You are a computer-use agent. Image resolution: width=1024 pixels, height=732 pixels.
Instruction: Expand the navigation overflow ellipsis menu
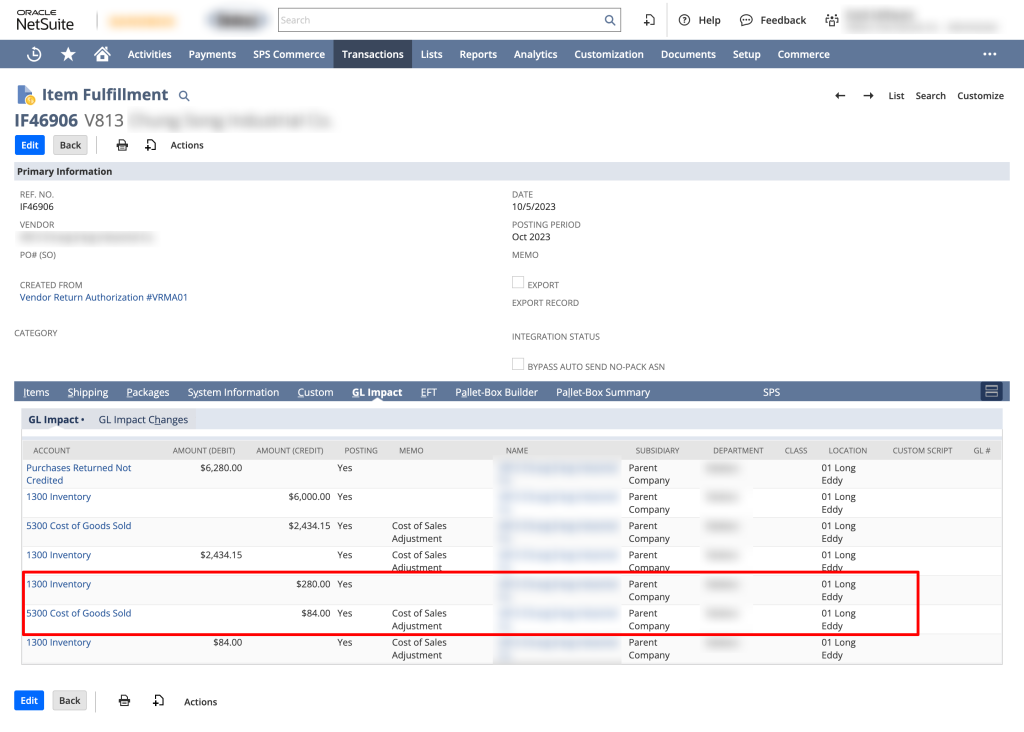[x=989, y=54]
